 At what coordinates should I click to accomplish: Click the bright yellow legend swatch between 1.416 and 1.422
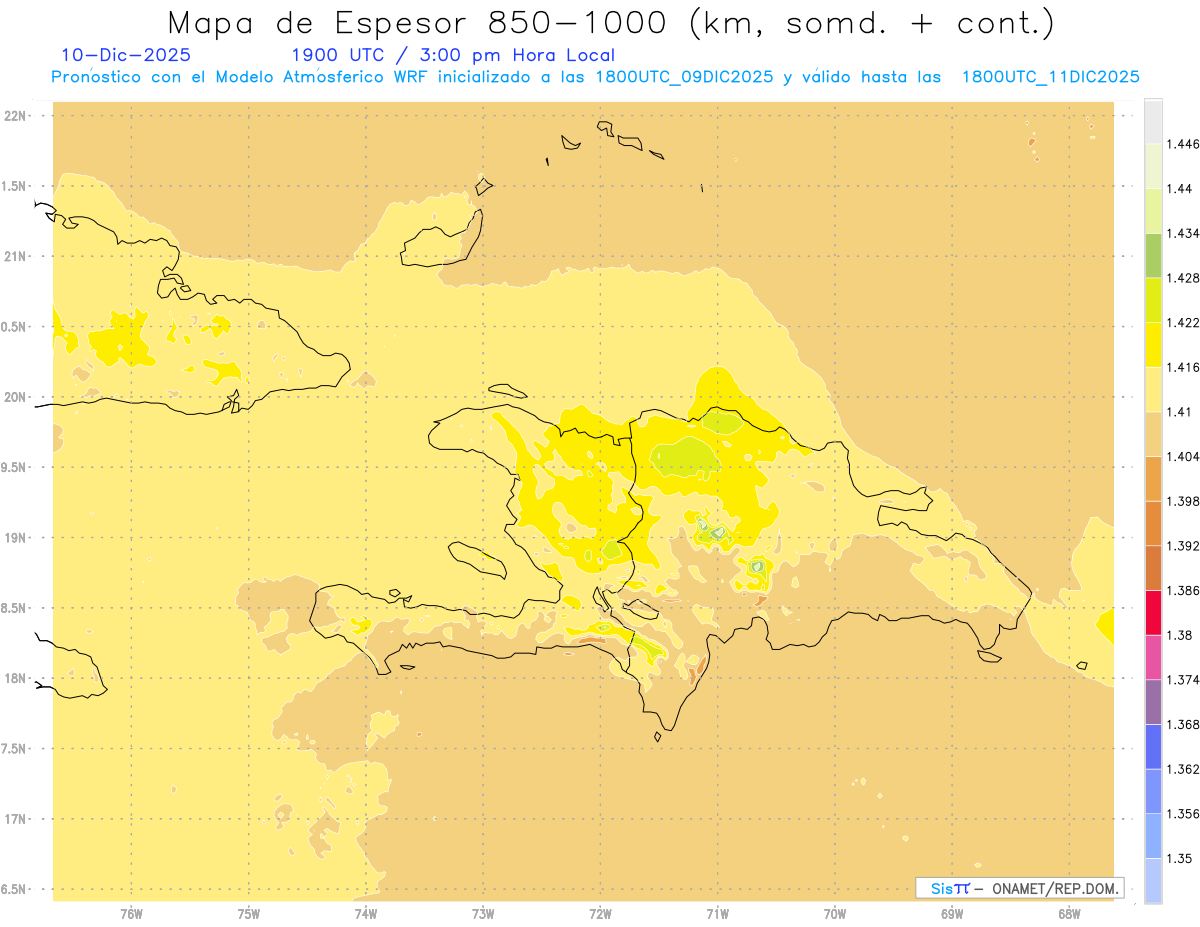tap(1153, 344)
